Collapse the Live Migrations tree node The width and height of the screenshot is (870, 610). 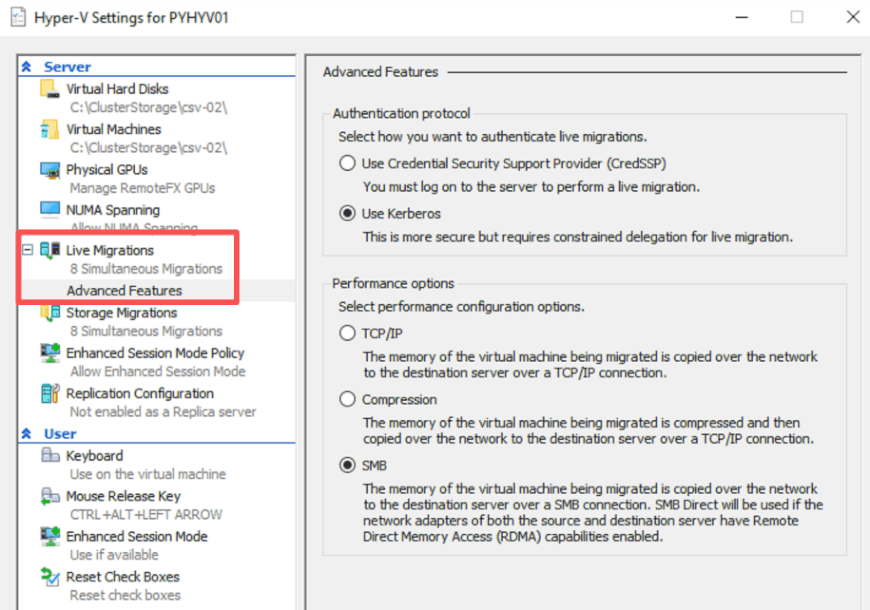(27, 250)
